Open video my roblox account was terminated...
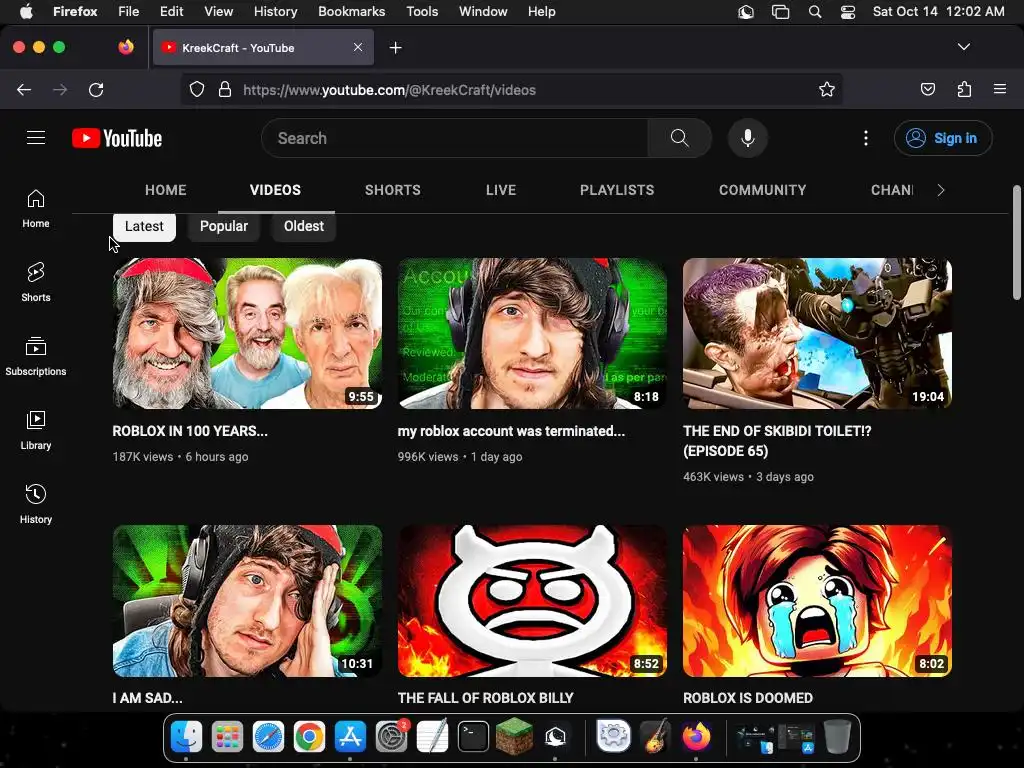1024x768 pixels. (x=511, y=431)
